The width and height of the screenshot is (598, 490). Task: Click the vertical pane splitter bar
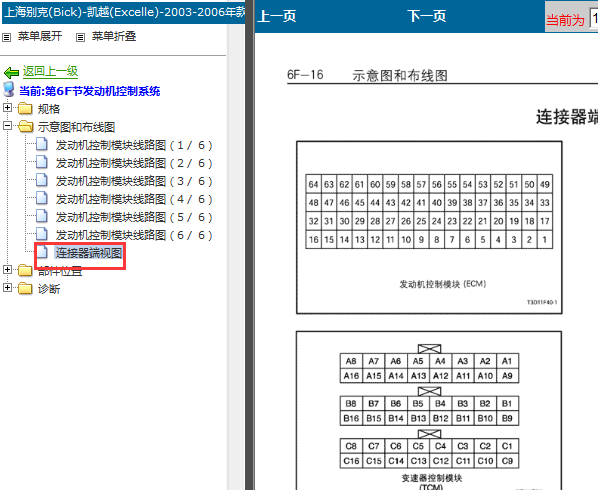pyautogui.click(x=250, y=245)
